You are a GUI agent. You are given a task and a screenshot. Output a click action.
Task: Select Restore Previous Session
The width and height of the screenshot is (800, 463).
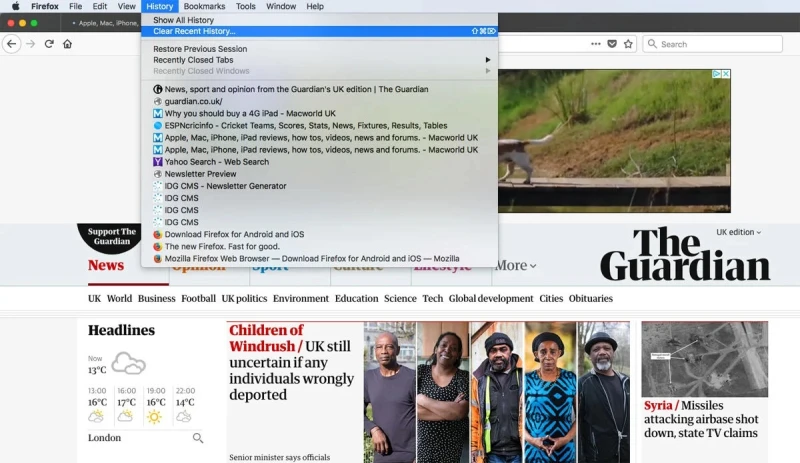(x=200, y=49)
